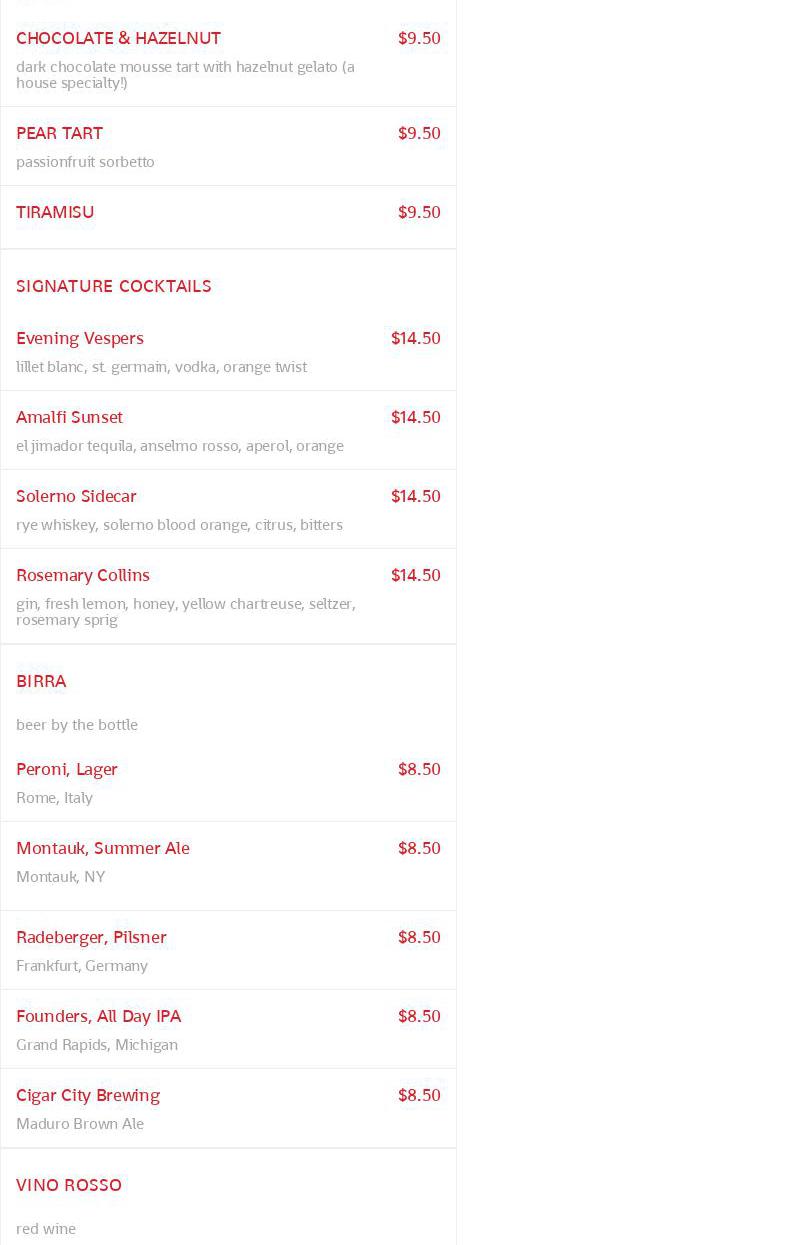Click the Tiramisu $9.50 price
This screenshot has height=1245, width=785.
419,212
